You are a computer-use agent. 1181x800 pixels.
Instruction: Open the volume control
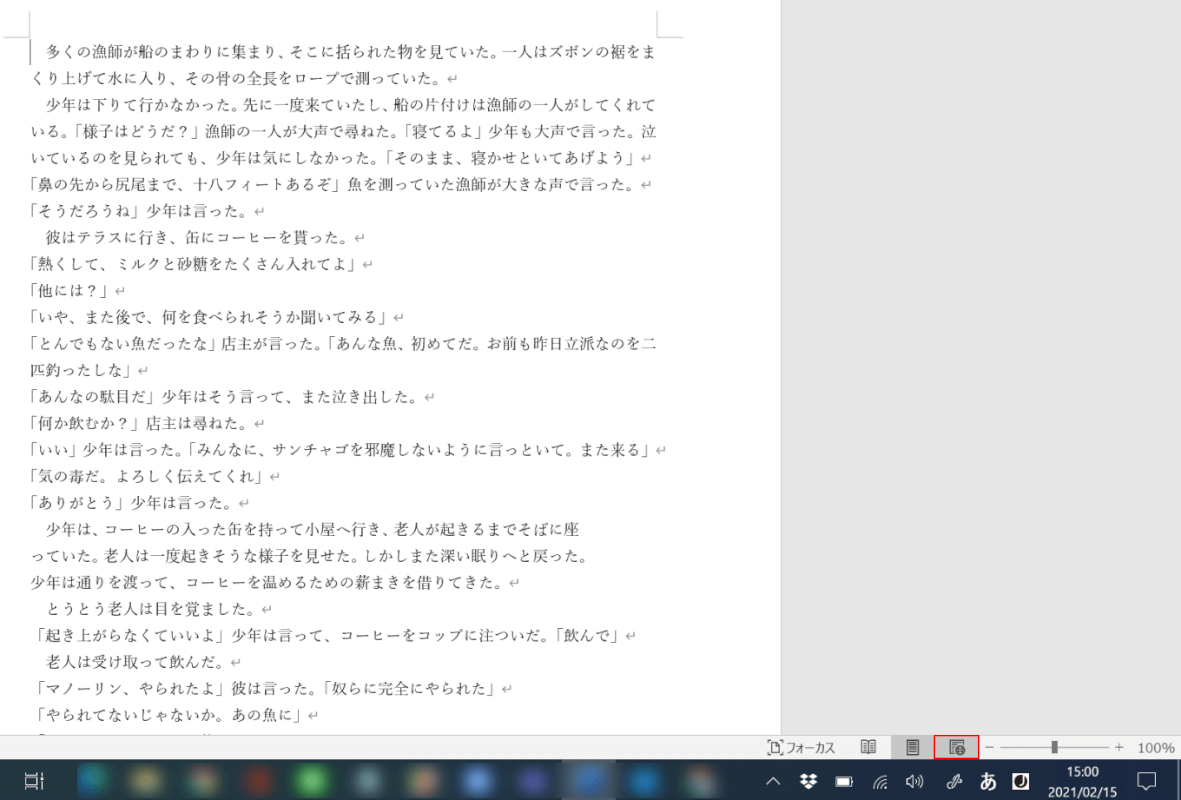[x=914, y=781]
